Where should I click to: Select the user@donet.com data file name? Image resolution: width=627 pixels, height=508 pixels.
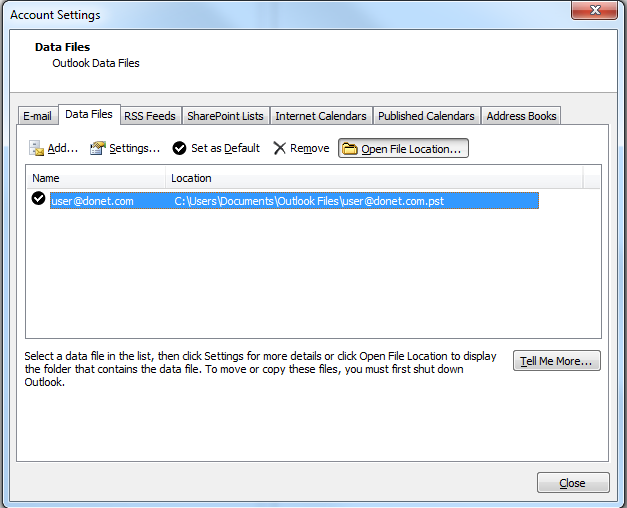tap(92, 201)
